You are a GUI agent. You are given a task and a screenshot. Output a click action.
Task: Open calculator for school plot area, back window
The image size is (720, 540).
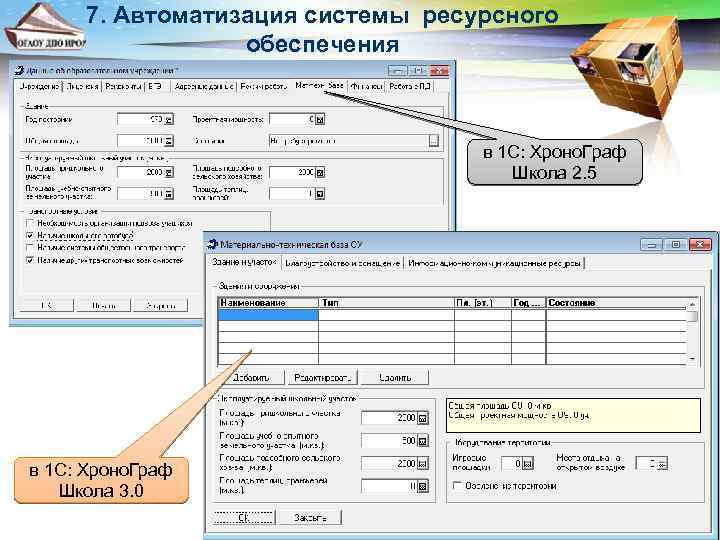(x=169, y=172)
